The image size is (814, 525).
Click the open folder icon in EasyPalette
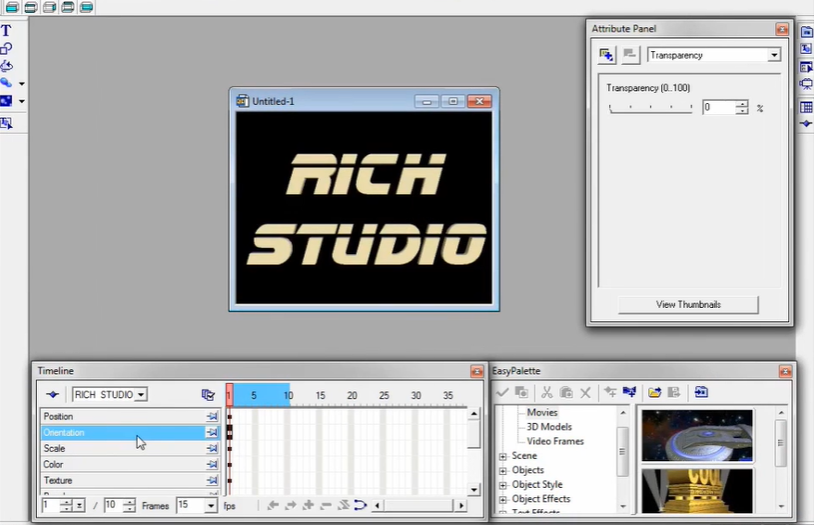click(x=654, y=393)
